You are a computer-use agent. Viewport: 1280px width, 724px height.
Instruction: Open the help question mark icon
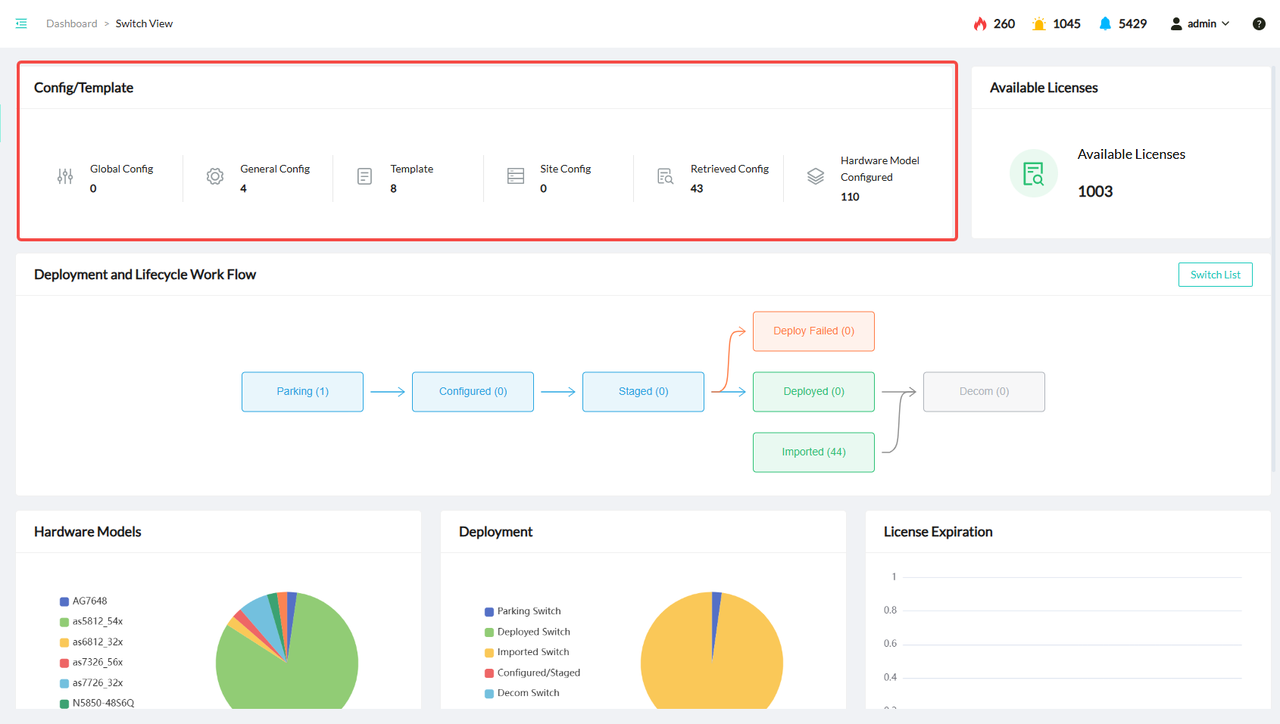tap(1259, 23)
